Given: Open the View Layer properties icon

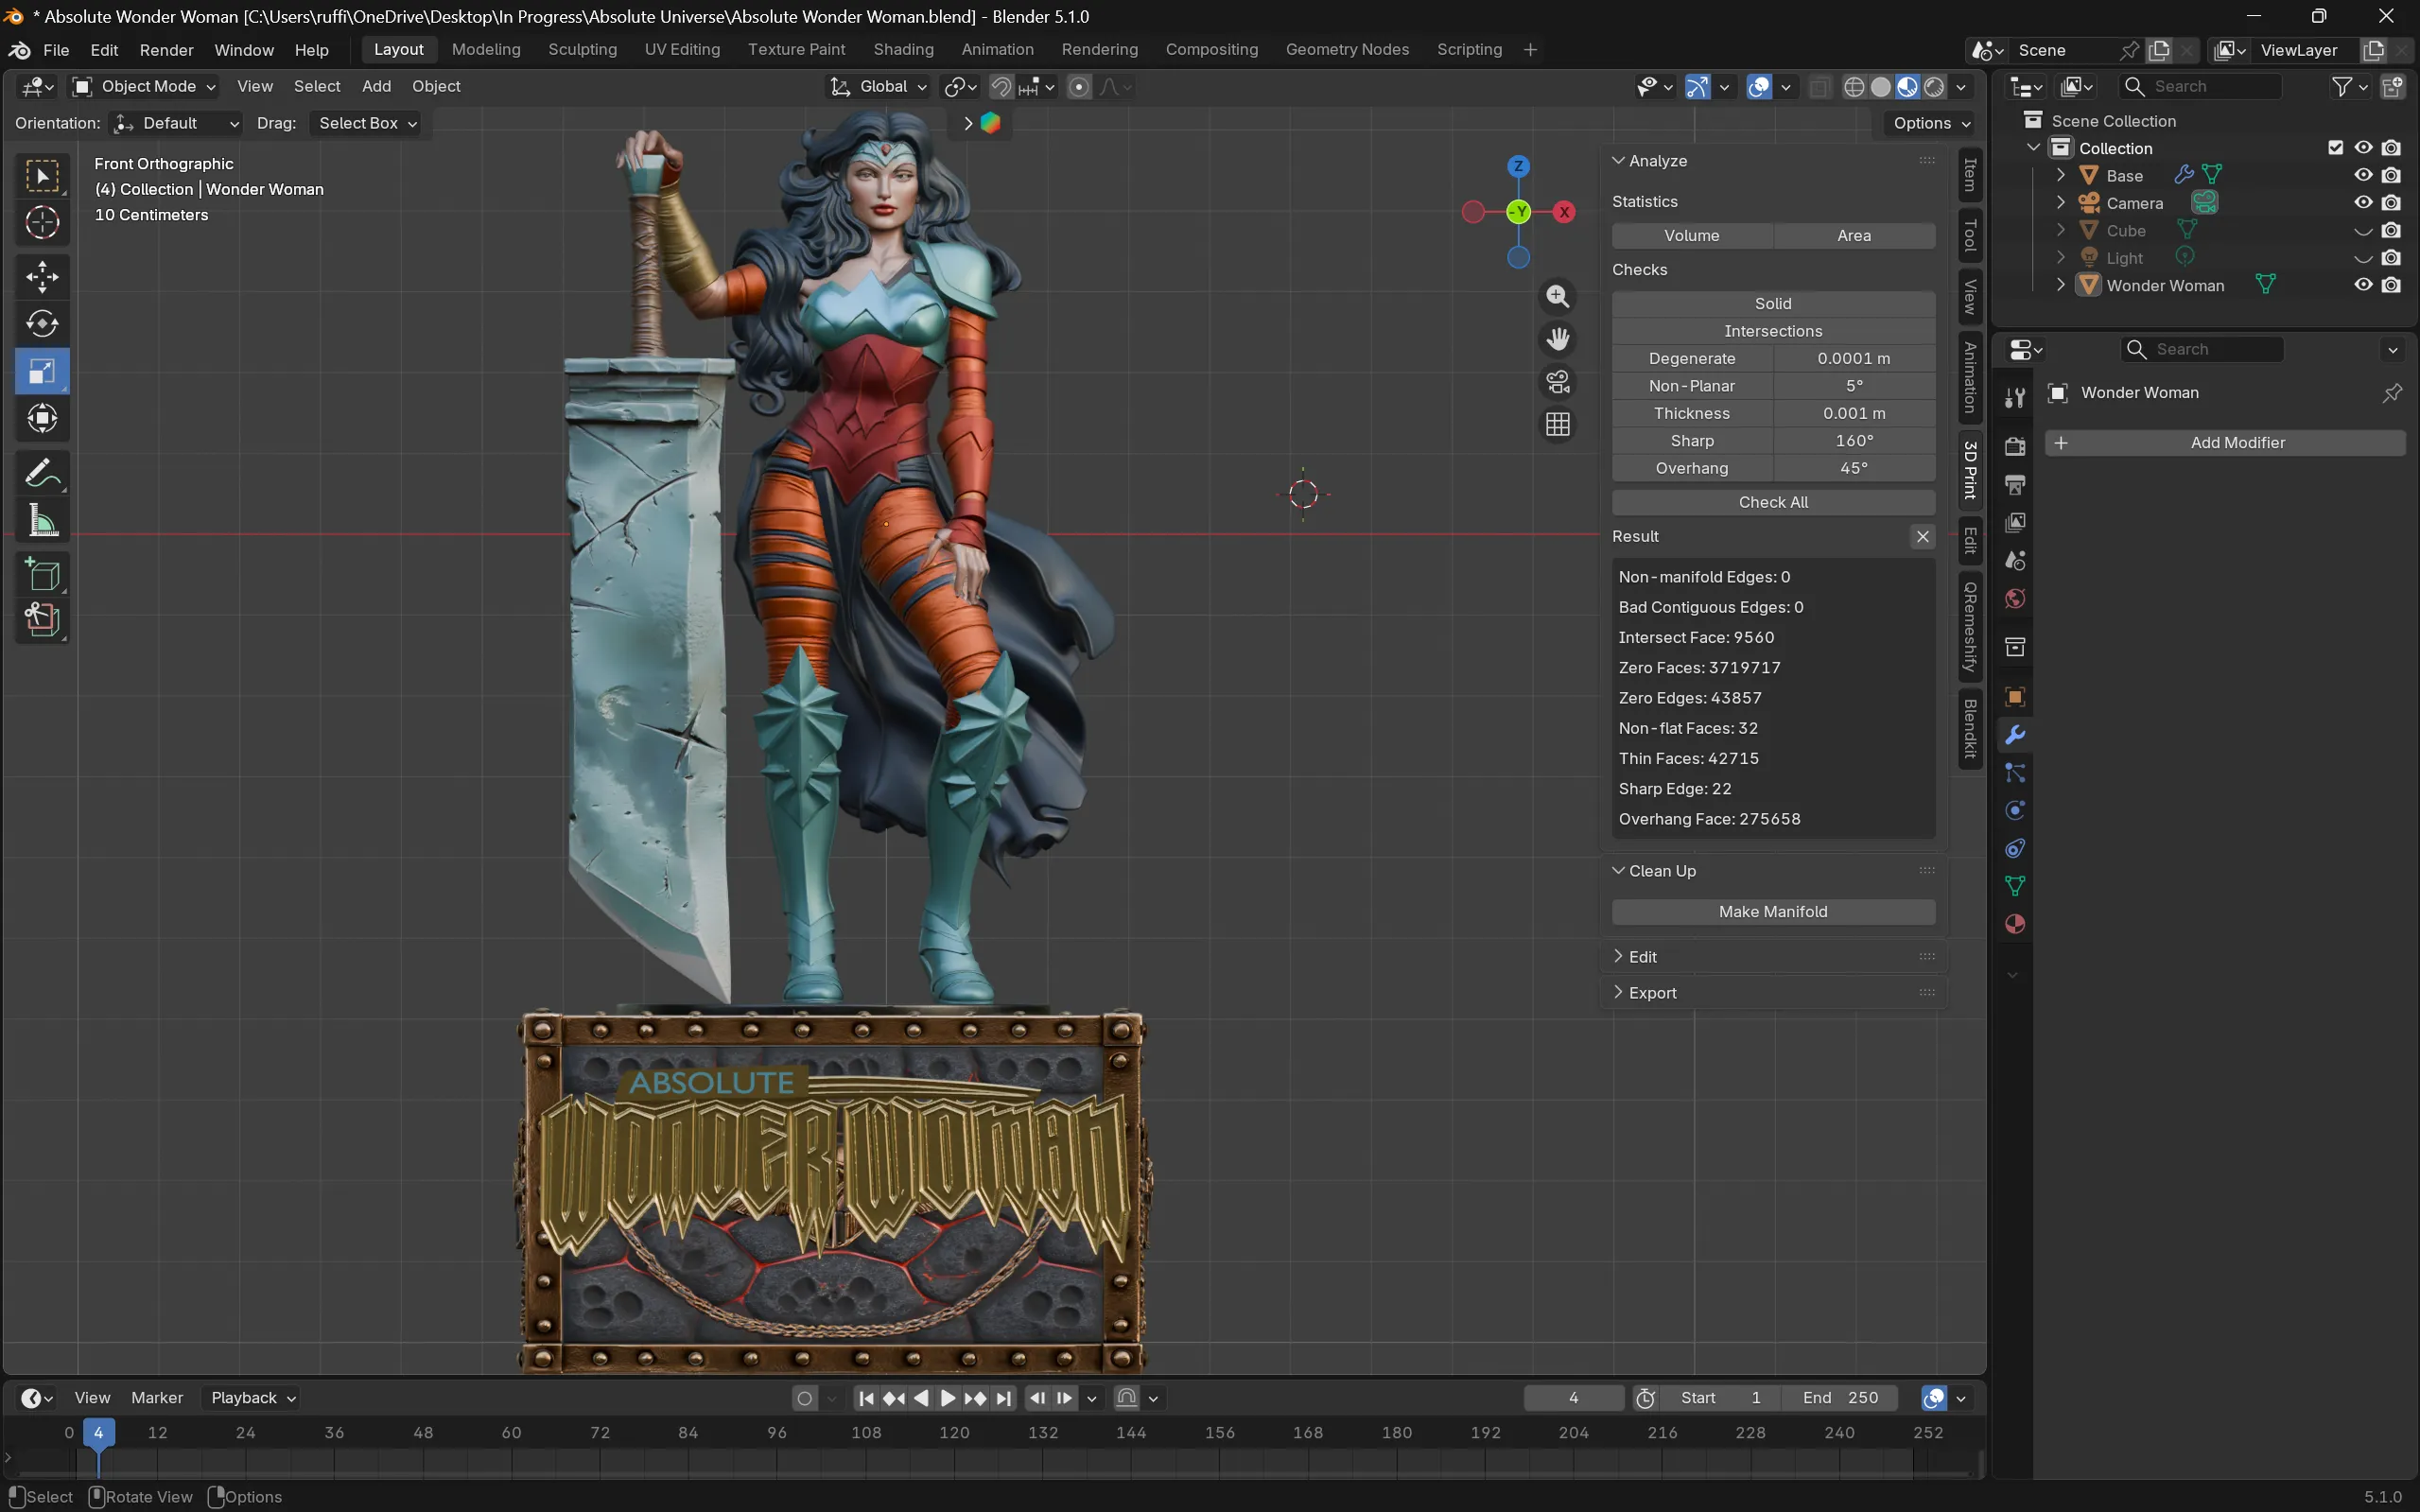Looking at the screenshot, I should point(2015,523).
